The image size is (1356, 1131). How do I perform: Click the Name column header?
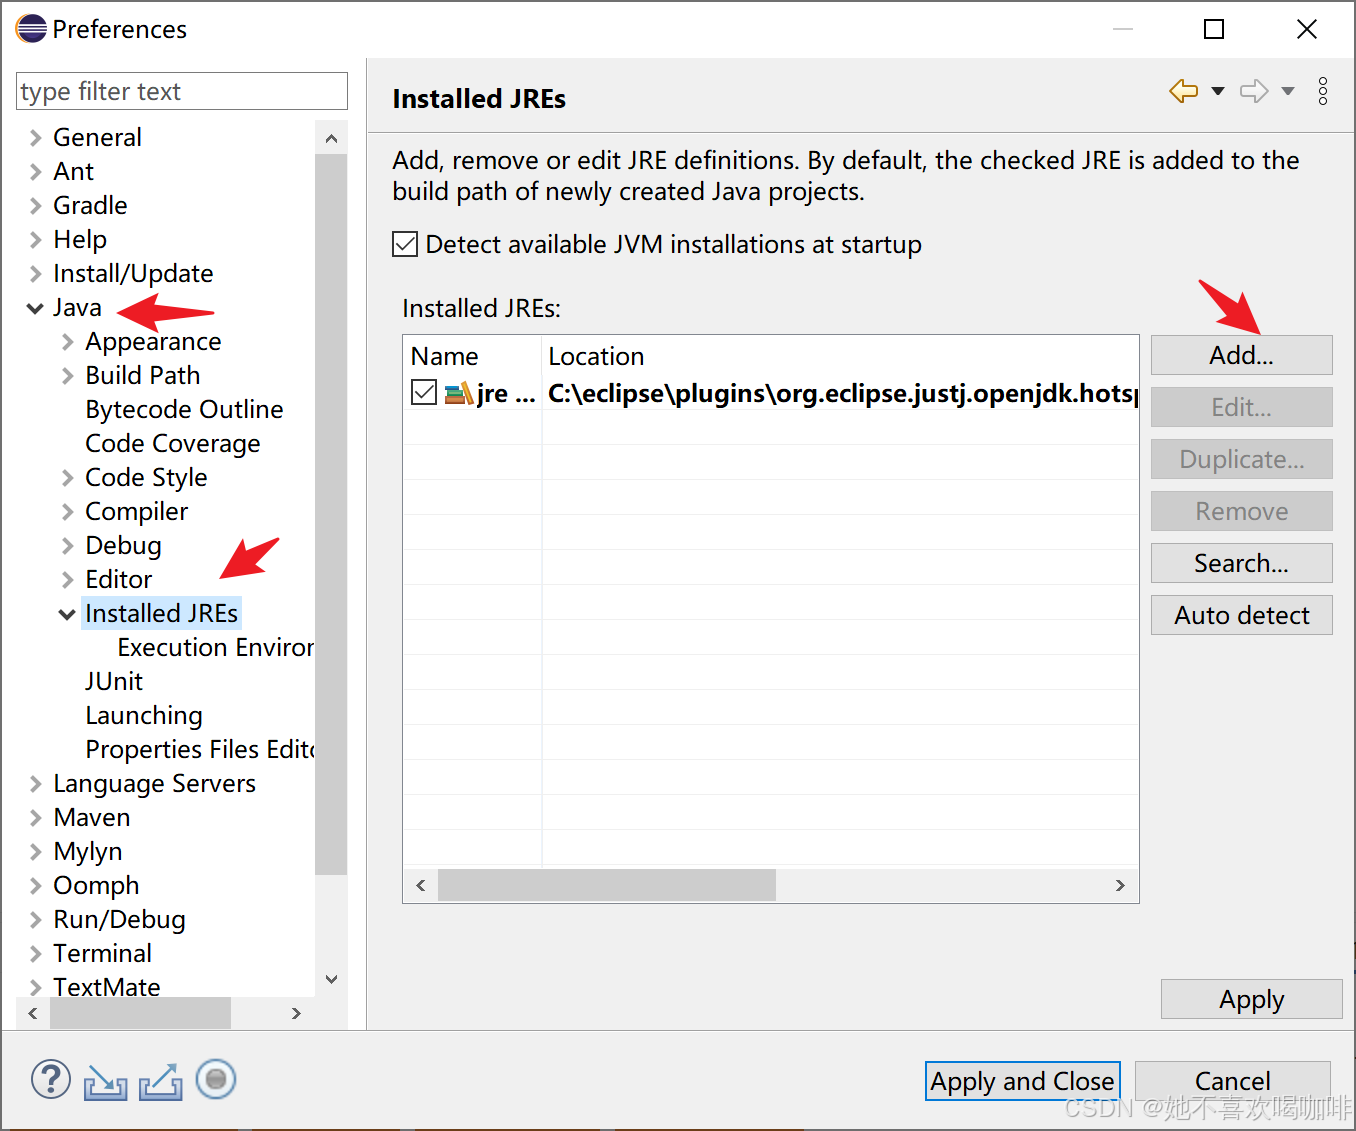[x=472, y=356]
